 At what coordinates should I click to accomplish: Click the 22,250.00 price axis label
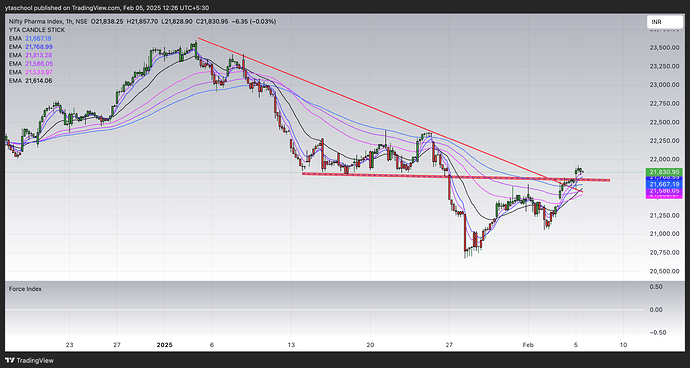coord(664,140)
